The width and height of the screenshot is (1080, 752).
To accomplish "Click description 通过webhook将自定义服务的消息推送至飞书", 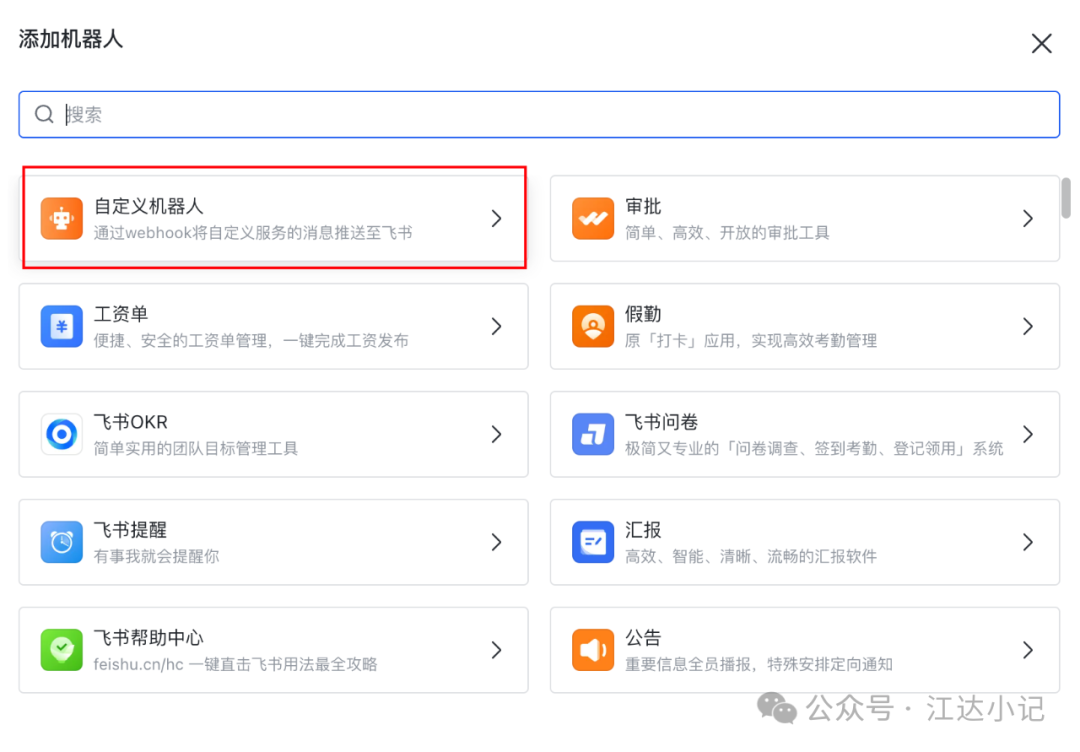I will [253, 233].
